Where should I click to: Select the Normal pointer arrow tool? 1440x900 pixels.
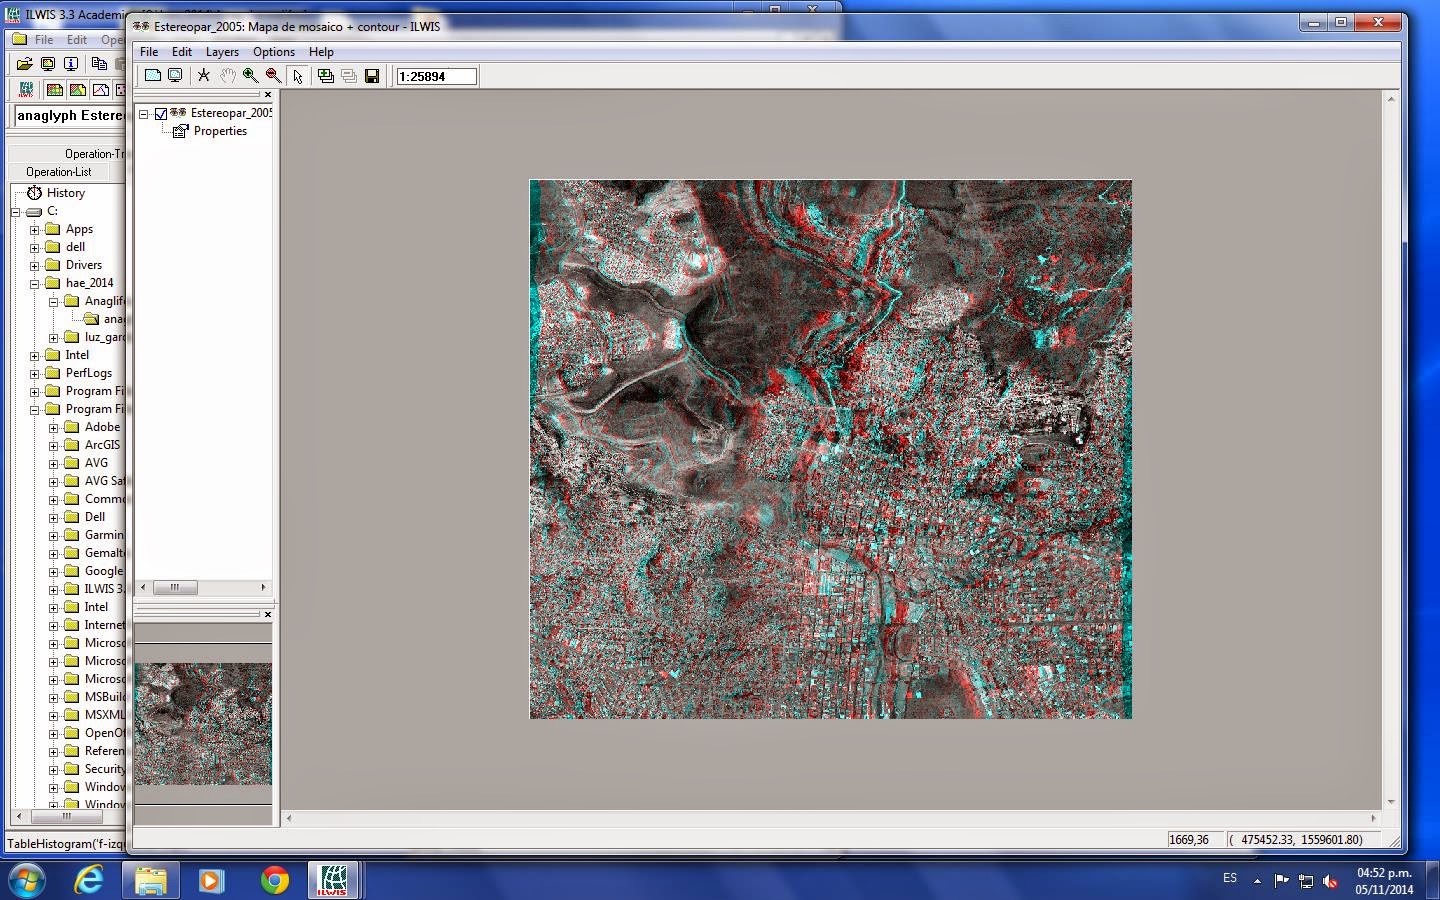point(297,76)
